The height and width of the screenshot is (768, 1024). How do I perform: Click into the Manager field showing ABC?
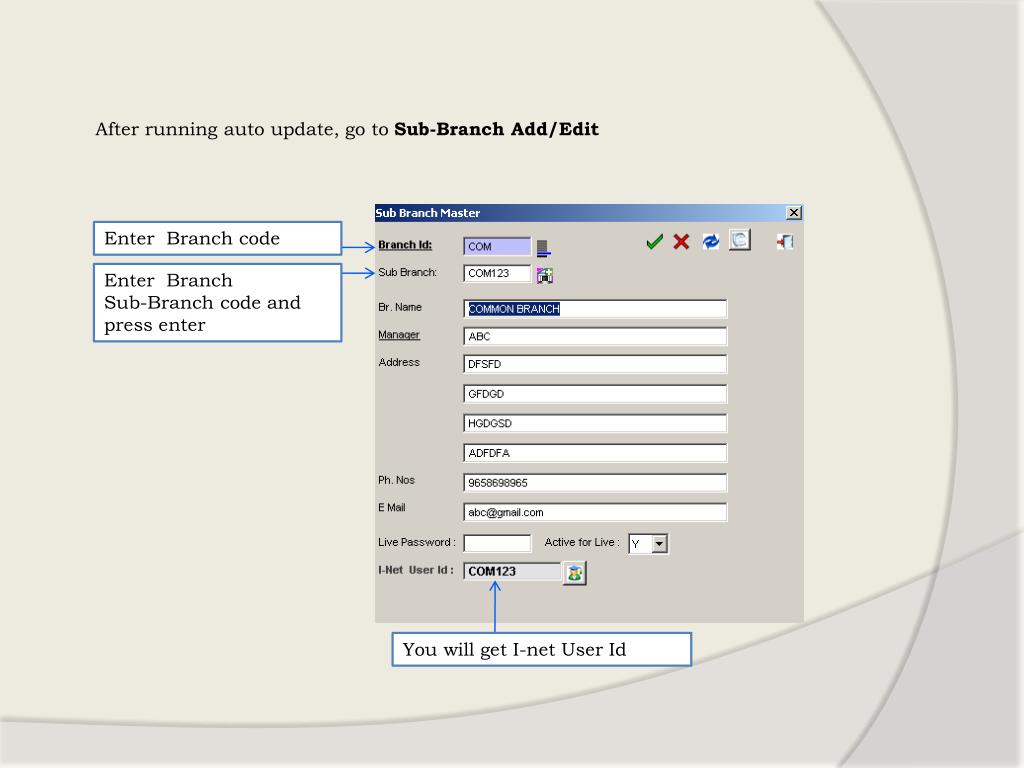(x=595, y=337)
